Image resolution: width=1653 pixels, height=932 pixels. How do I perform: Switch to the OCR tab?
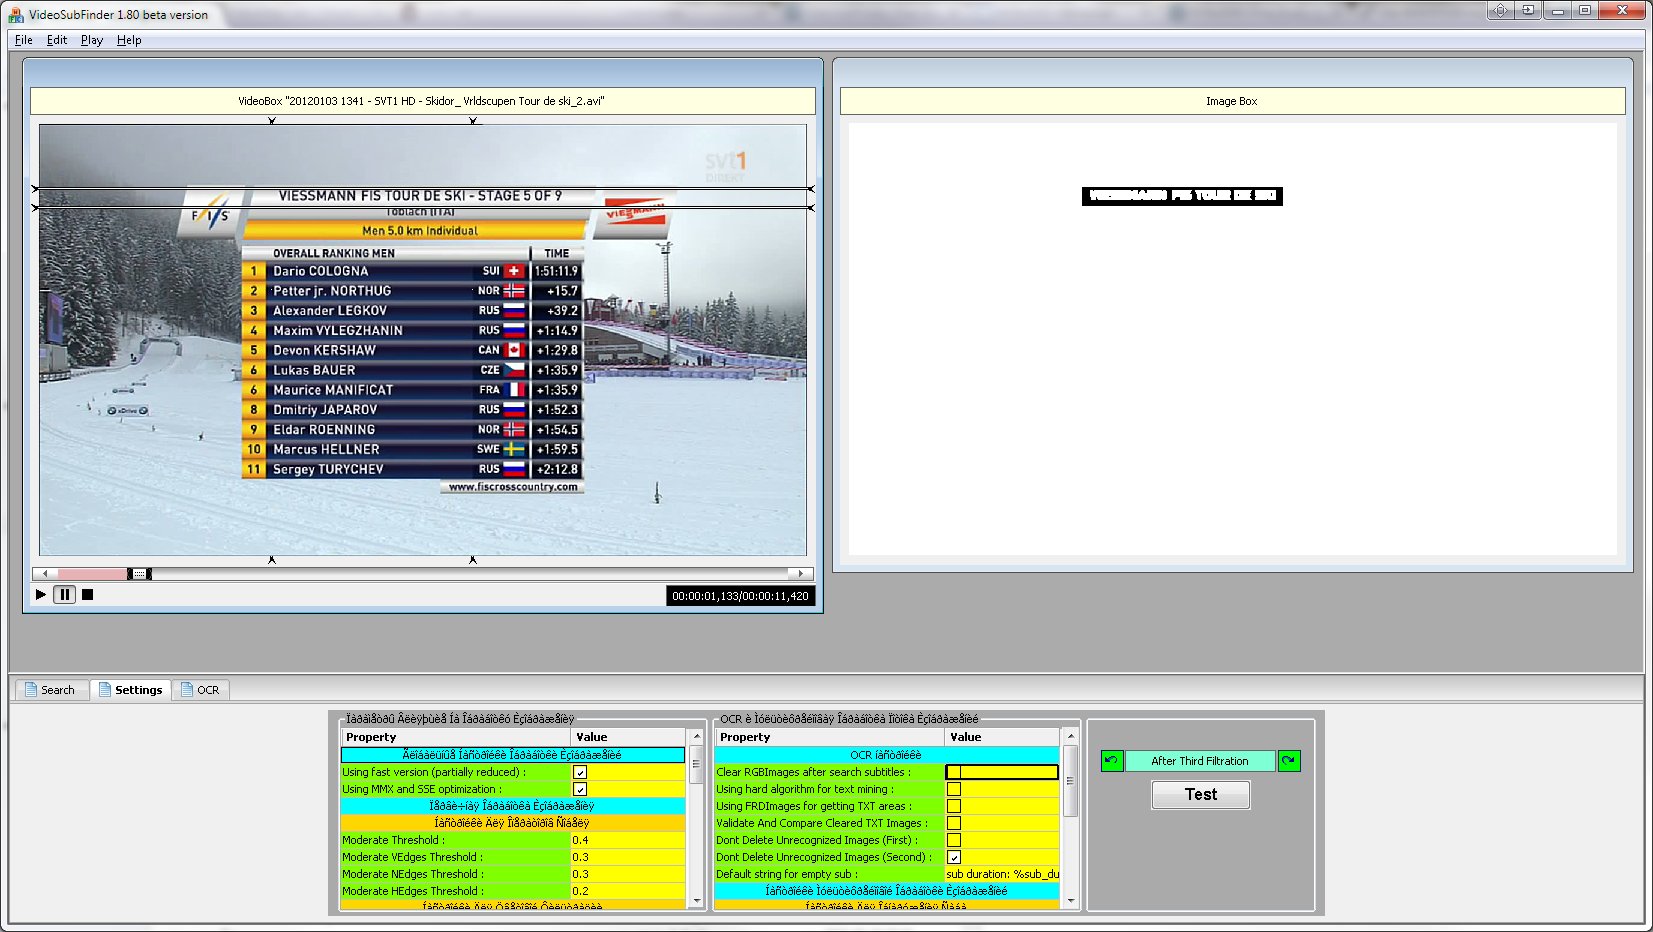click(201, 690)
